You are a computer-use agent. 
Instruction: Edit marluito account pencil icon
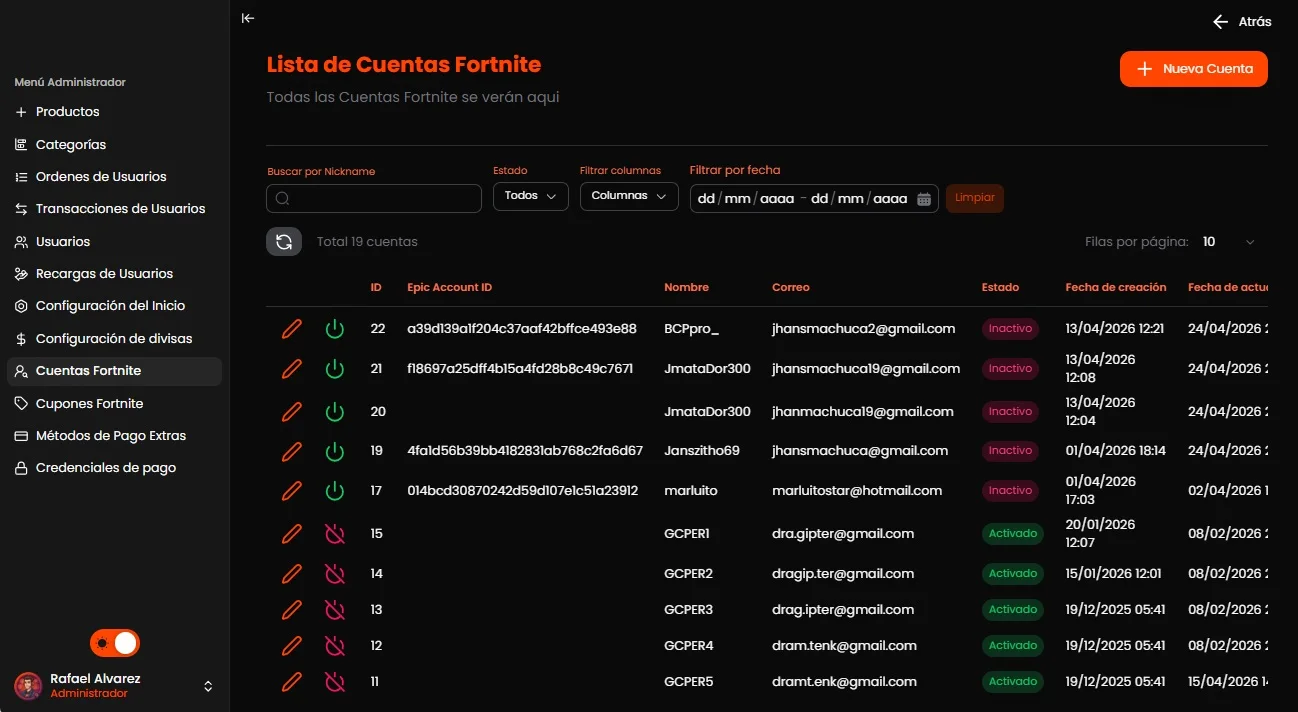292,491
